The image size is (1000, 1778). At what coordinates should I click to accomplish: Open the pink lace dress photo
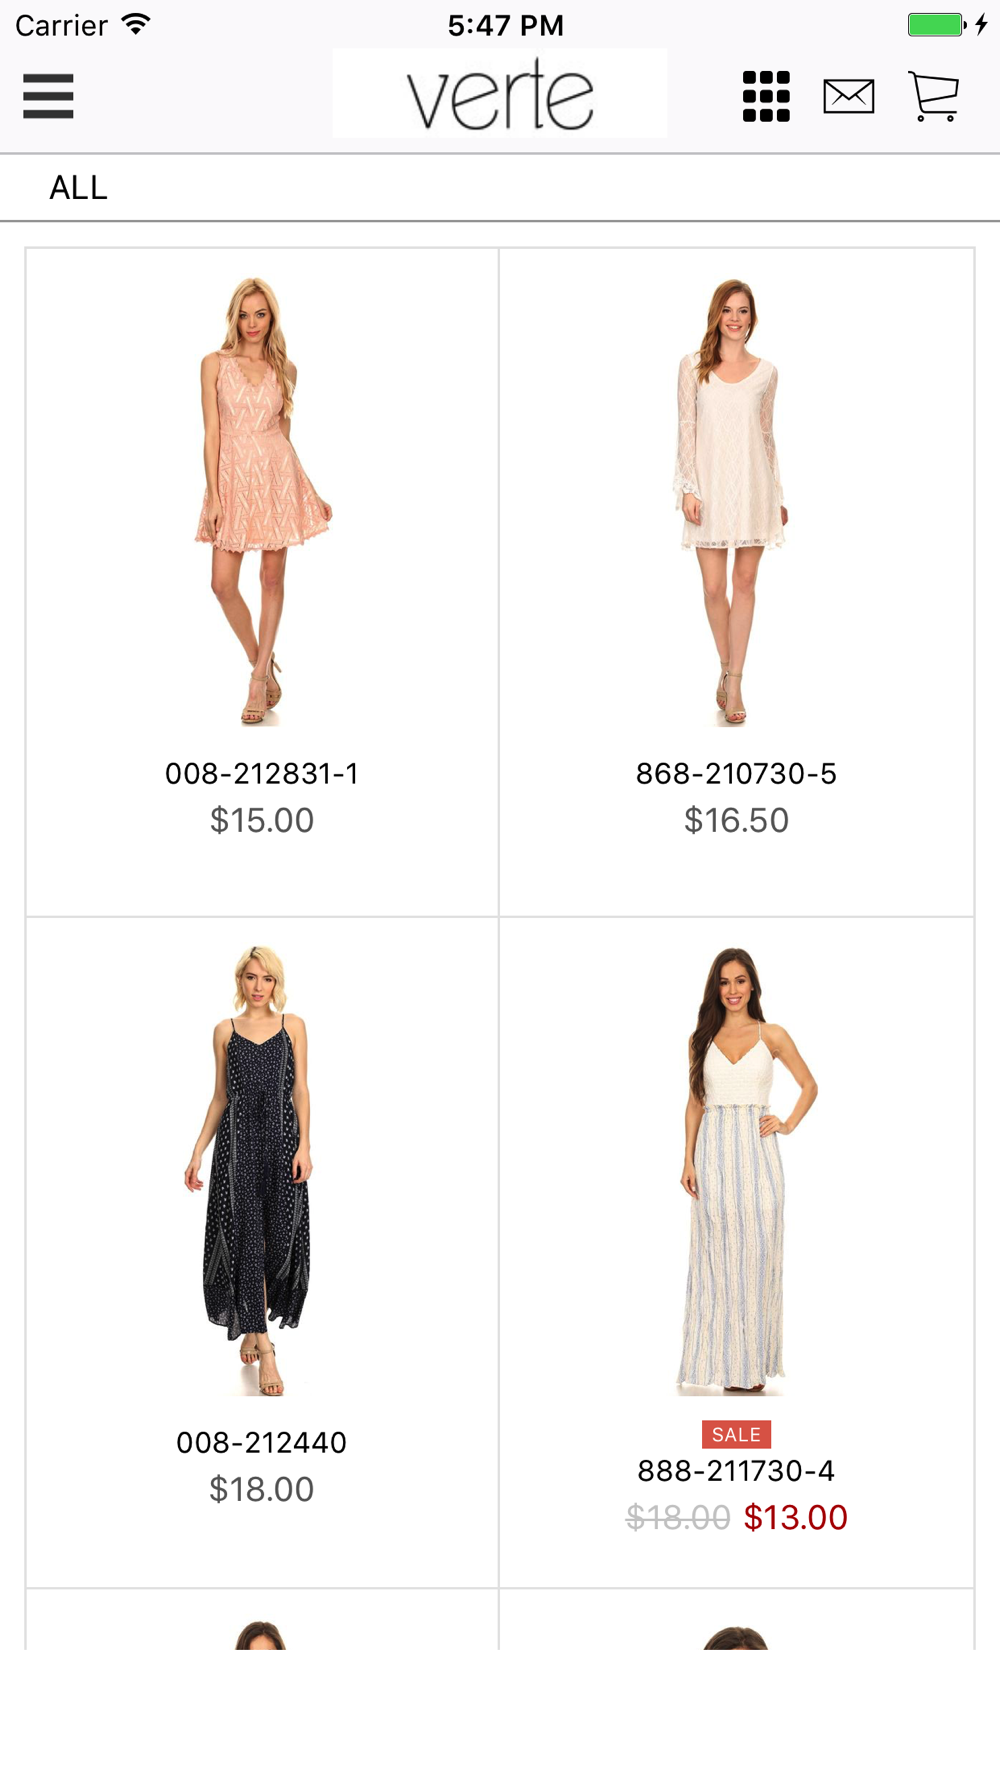click(x=262, y=501)
